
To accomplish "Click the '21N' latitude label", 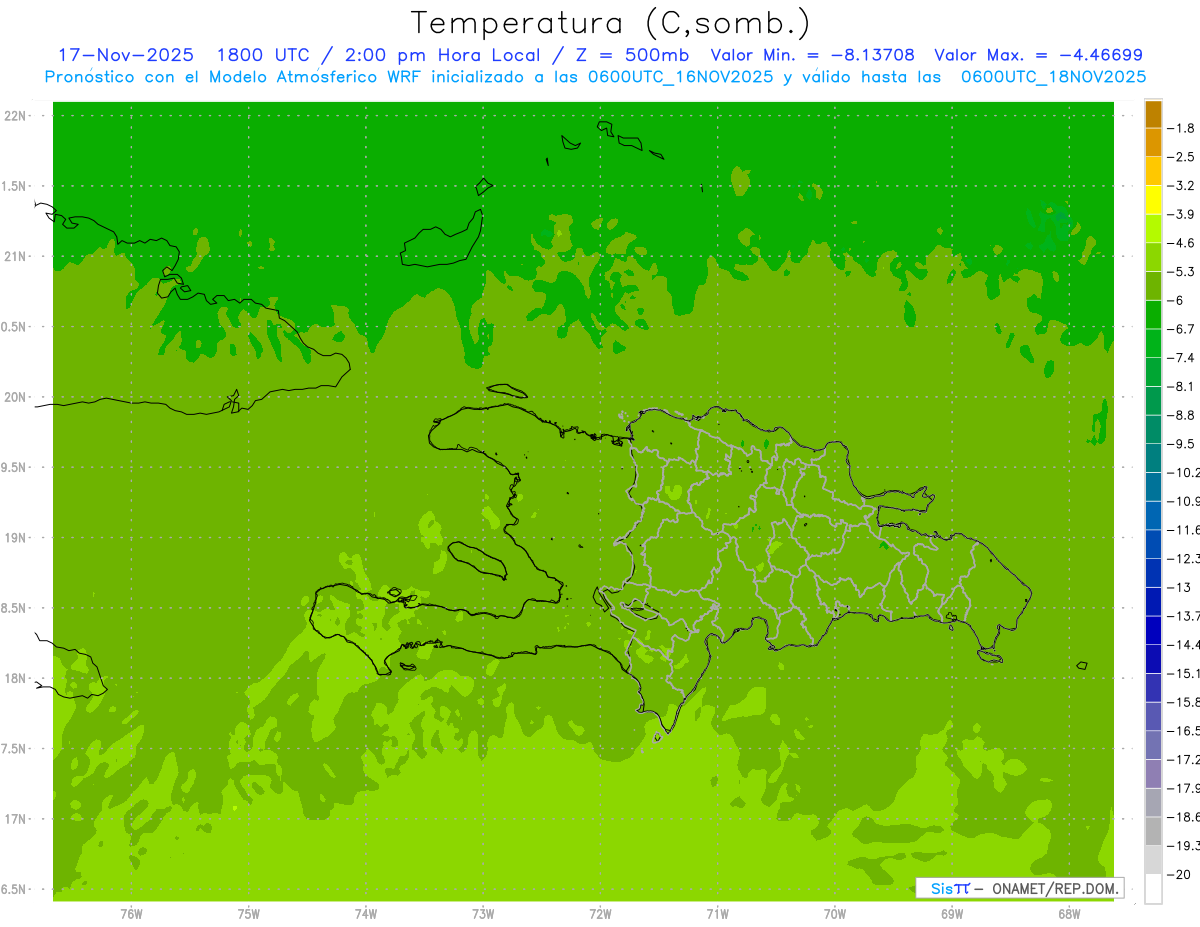I will point(16,257).
